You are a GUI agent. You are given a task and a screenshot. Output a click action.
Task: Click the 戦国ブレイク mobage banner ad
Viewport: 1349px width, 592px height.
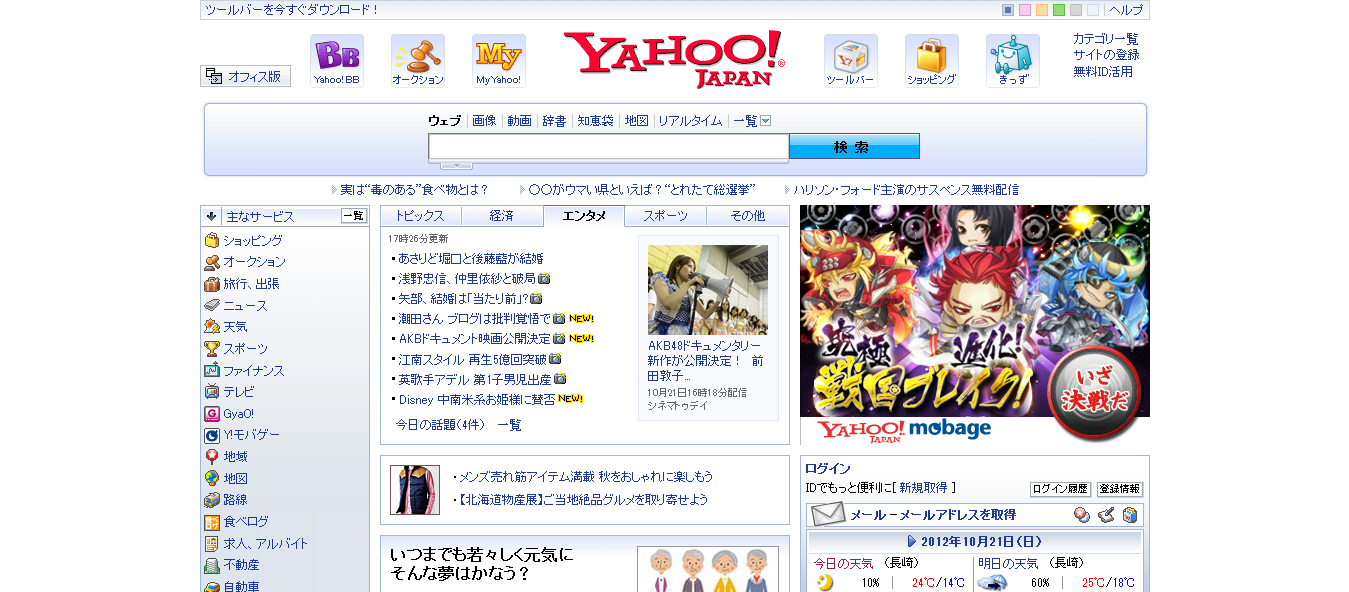point(975,325)
